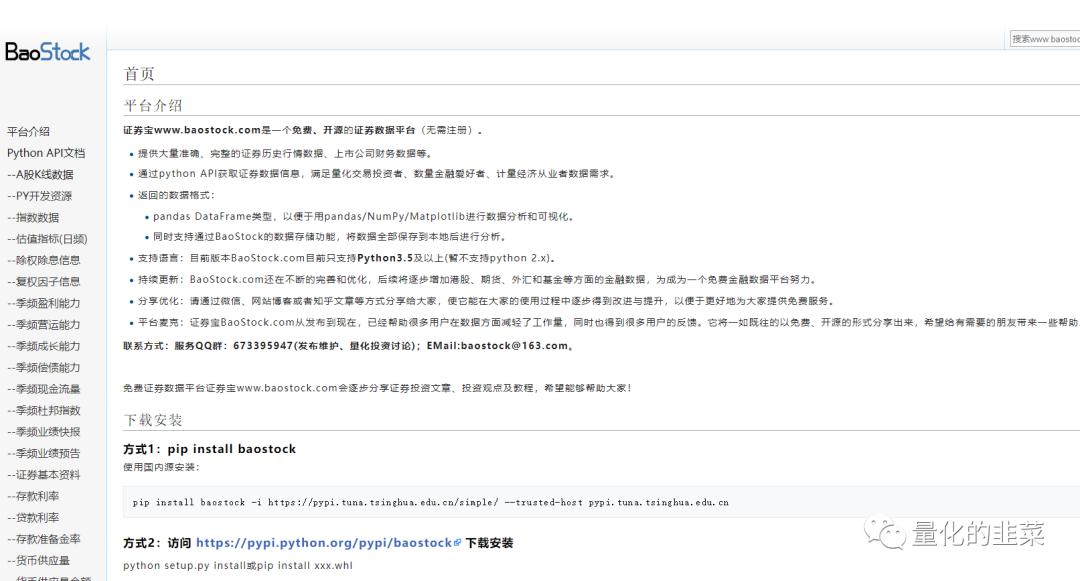Open 季频现金流量 page

[x=44, y=389]
